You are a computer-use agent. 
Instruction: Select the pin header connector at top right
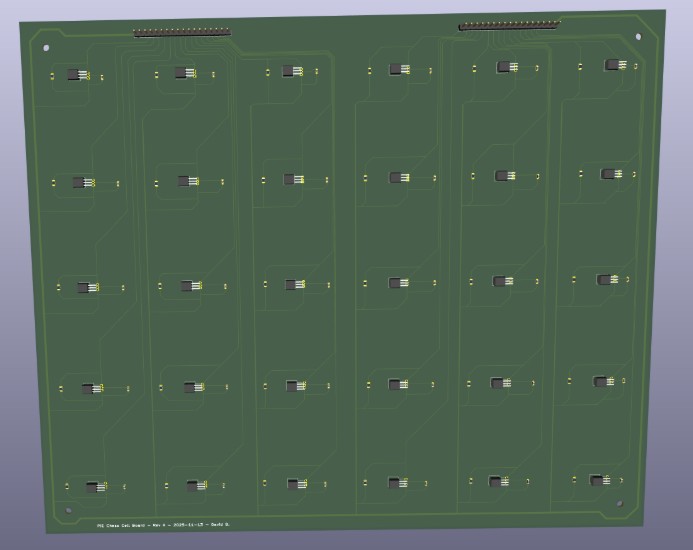coord(509,26)
